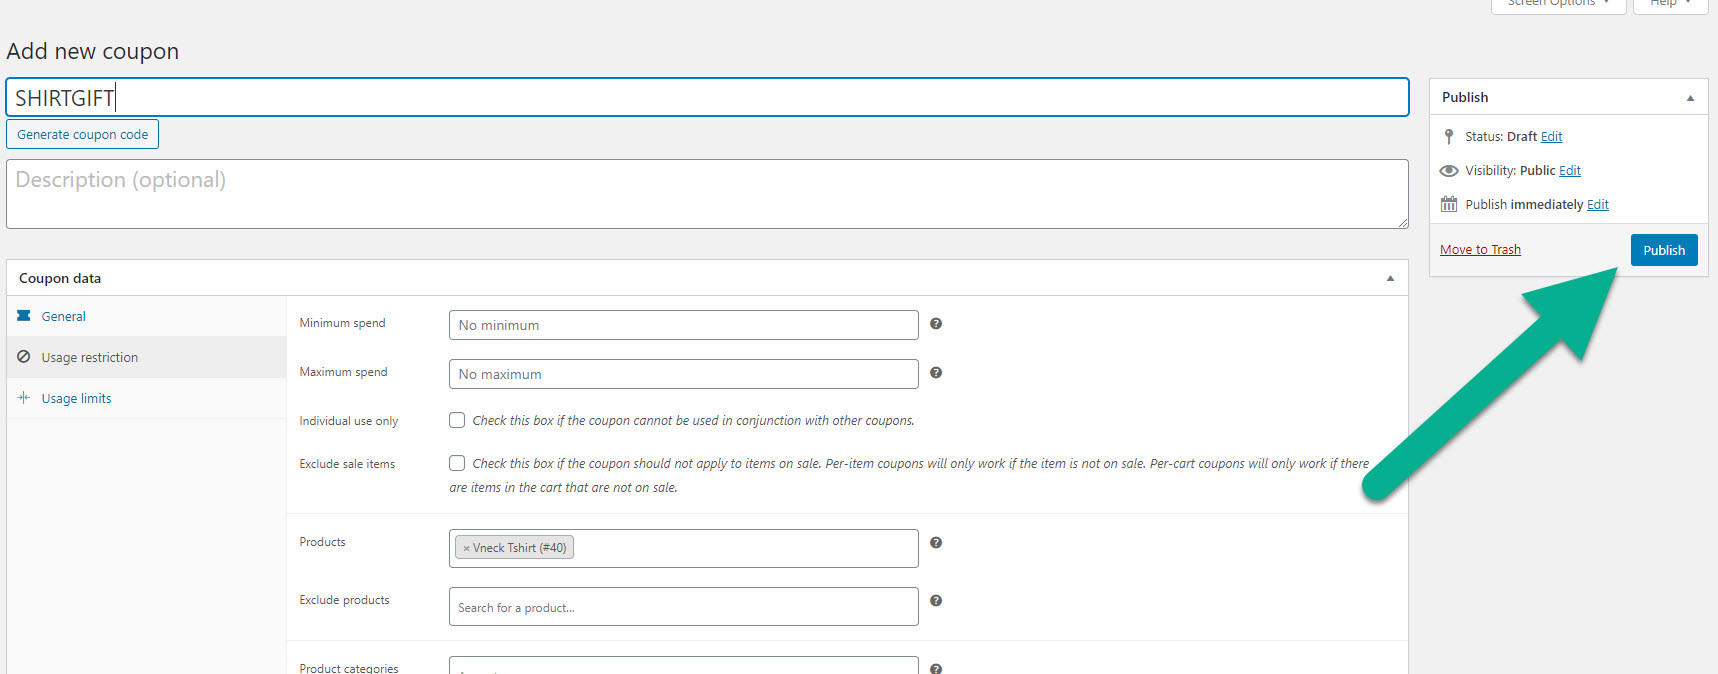Click the help icon beside Maximum spend
The height and width of the screenshot is (674, 1718).
point(936,373)
